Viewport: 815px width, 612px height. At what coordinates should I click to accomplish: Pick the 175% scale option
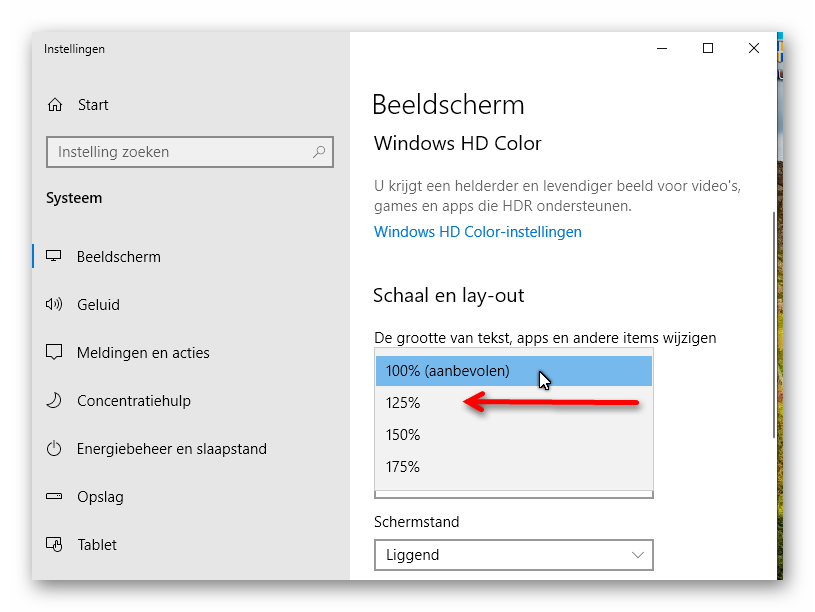[514, 467]
